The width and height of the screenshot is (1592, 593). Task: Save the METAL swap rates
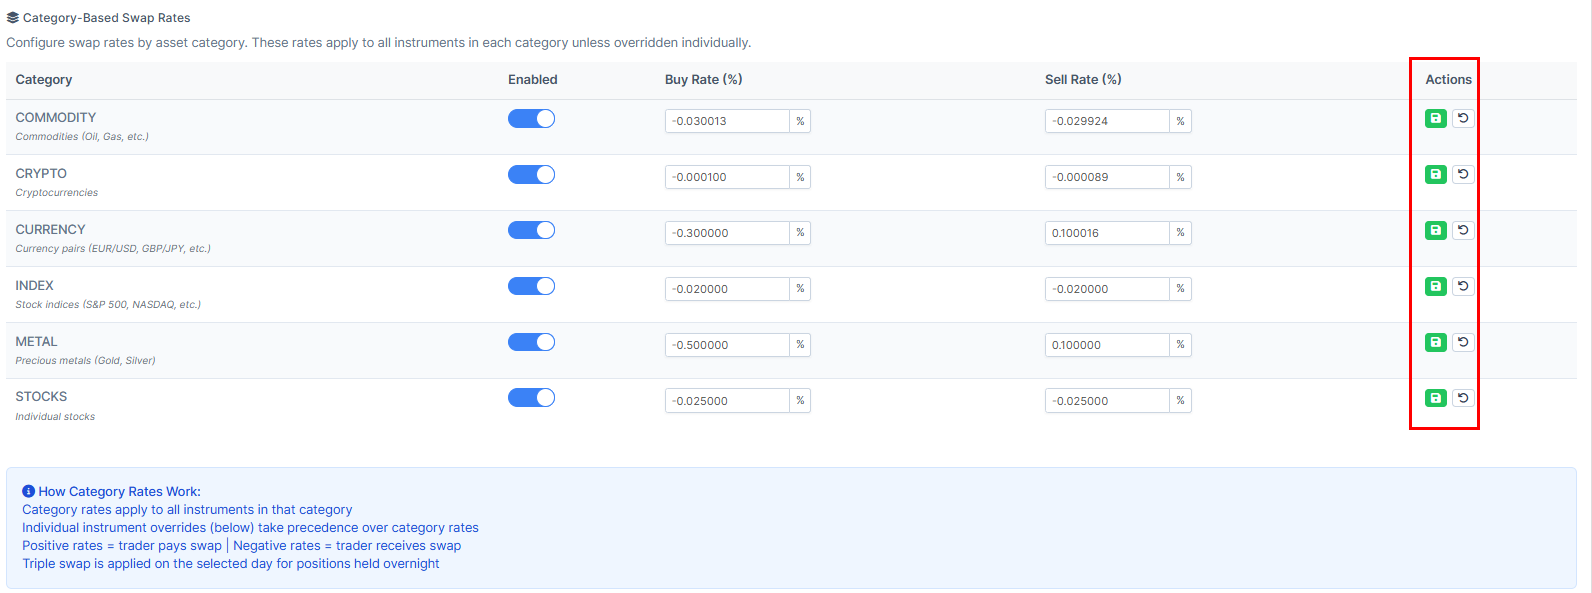click(1435, 342)
